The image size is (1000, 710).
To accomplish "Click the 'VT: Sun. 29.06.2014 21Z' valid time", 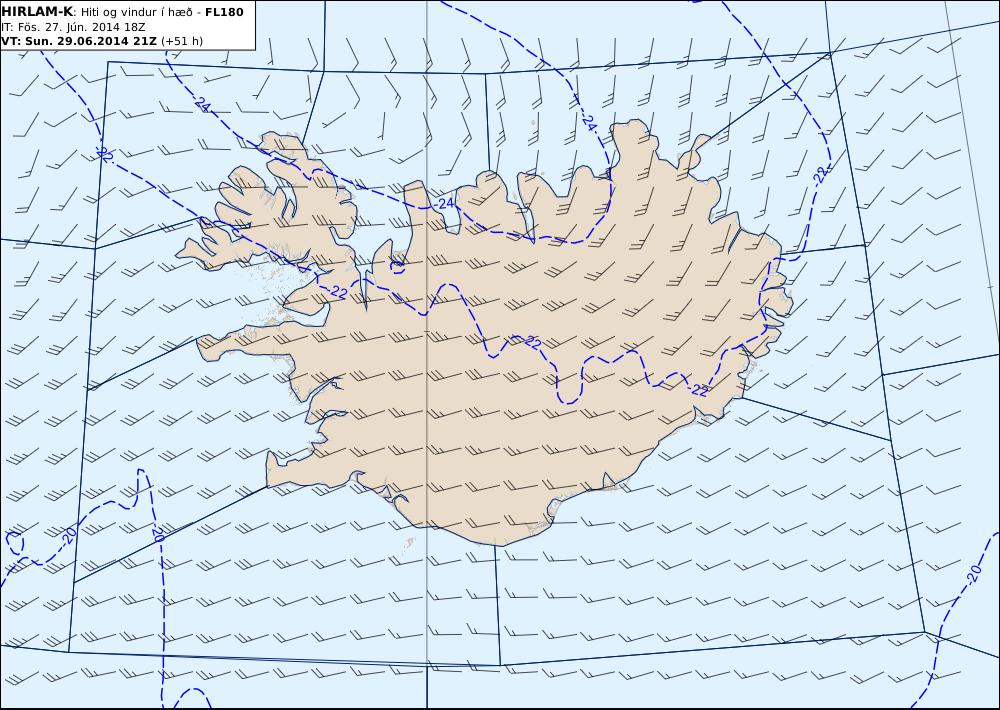I will point(78,41).
